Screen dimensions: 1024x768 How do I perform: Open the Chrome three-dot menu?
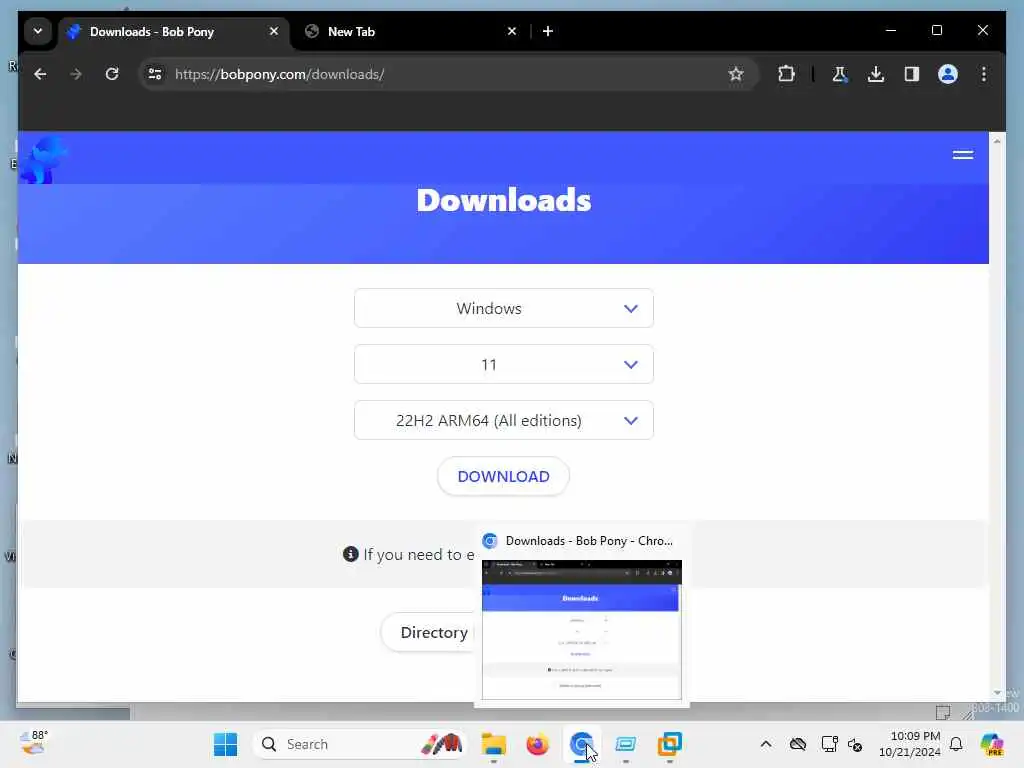(x=984, y=74)
